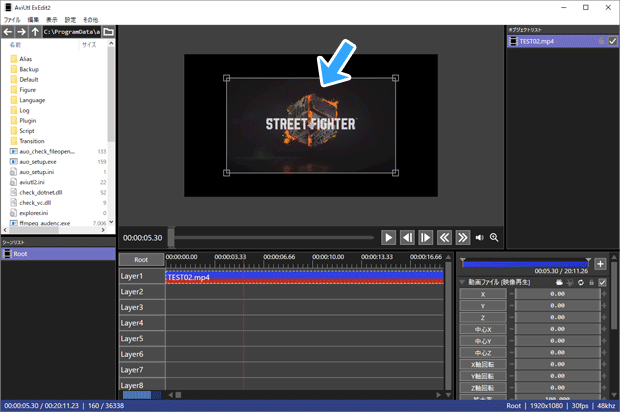Click the play button in preview

click(388, 238)
